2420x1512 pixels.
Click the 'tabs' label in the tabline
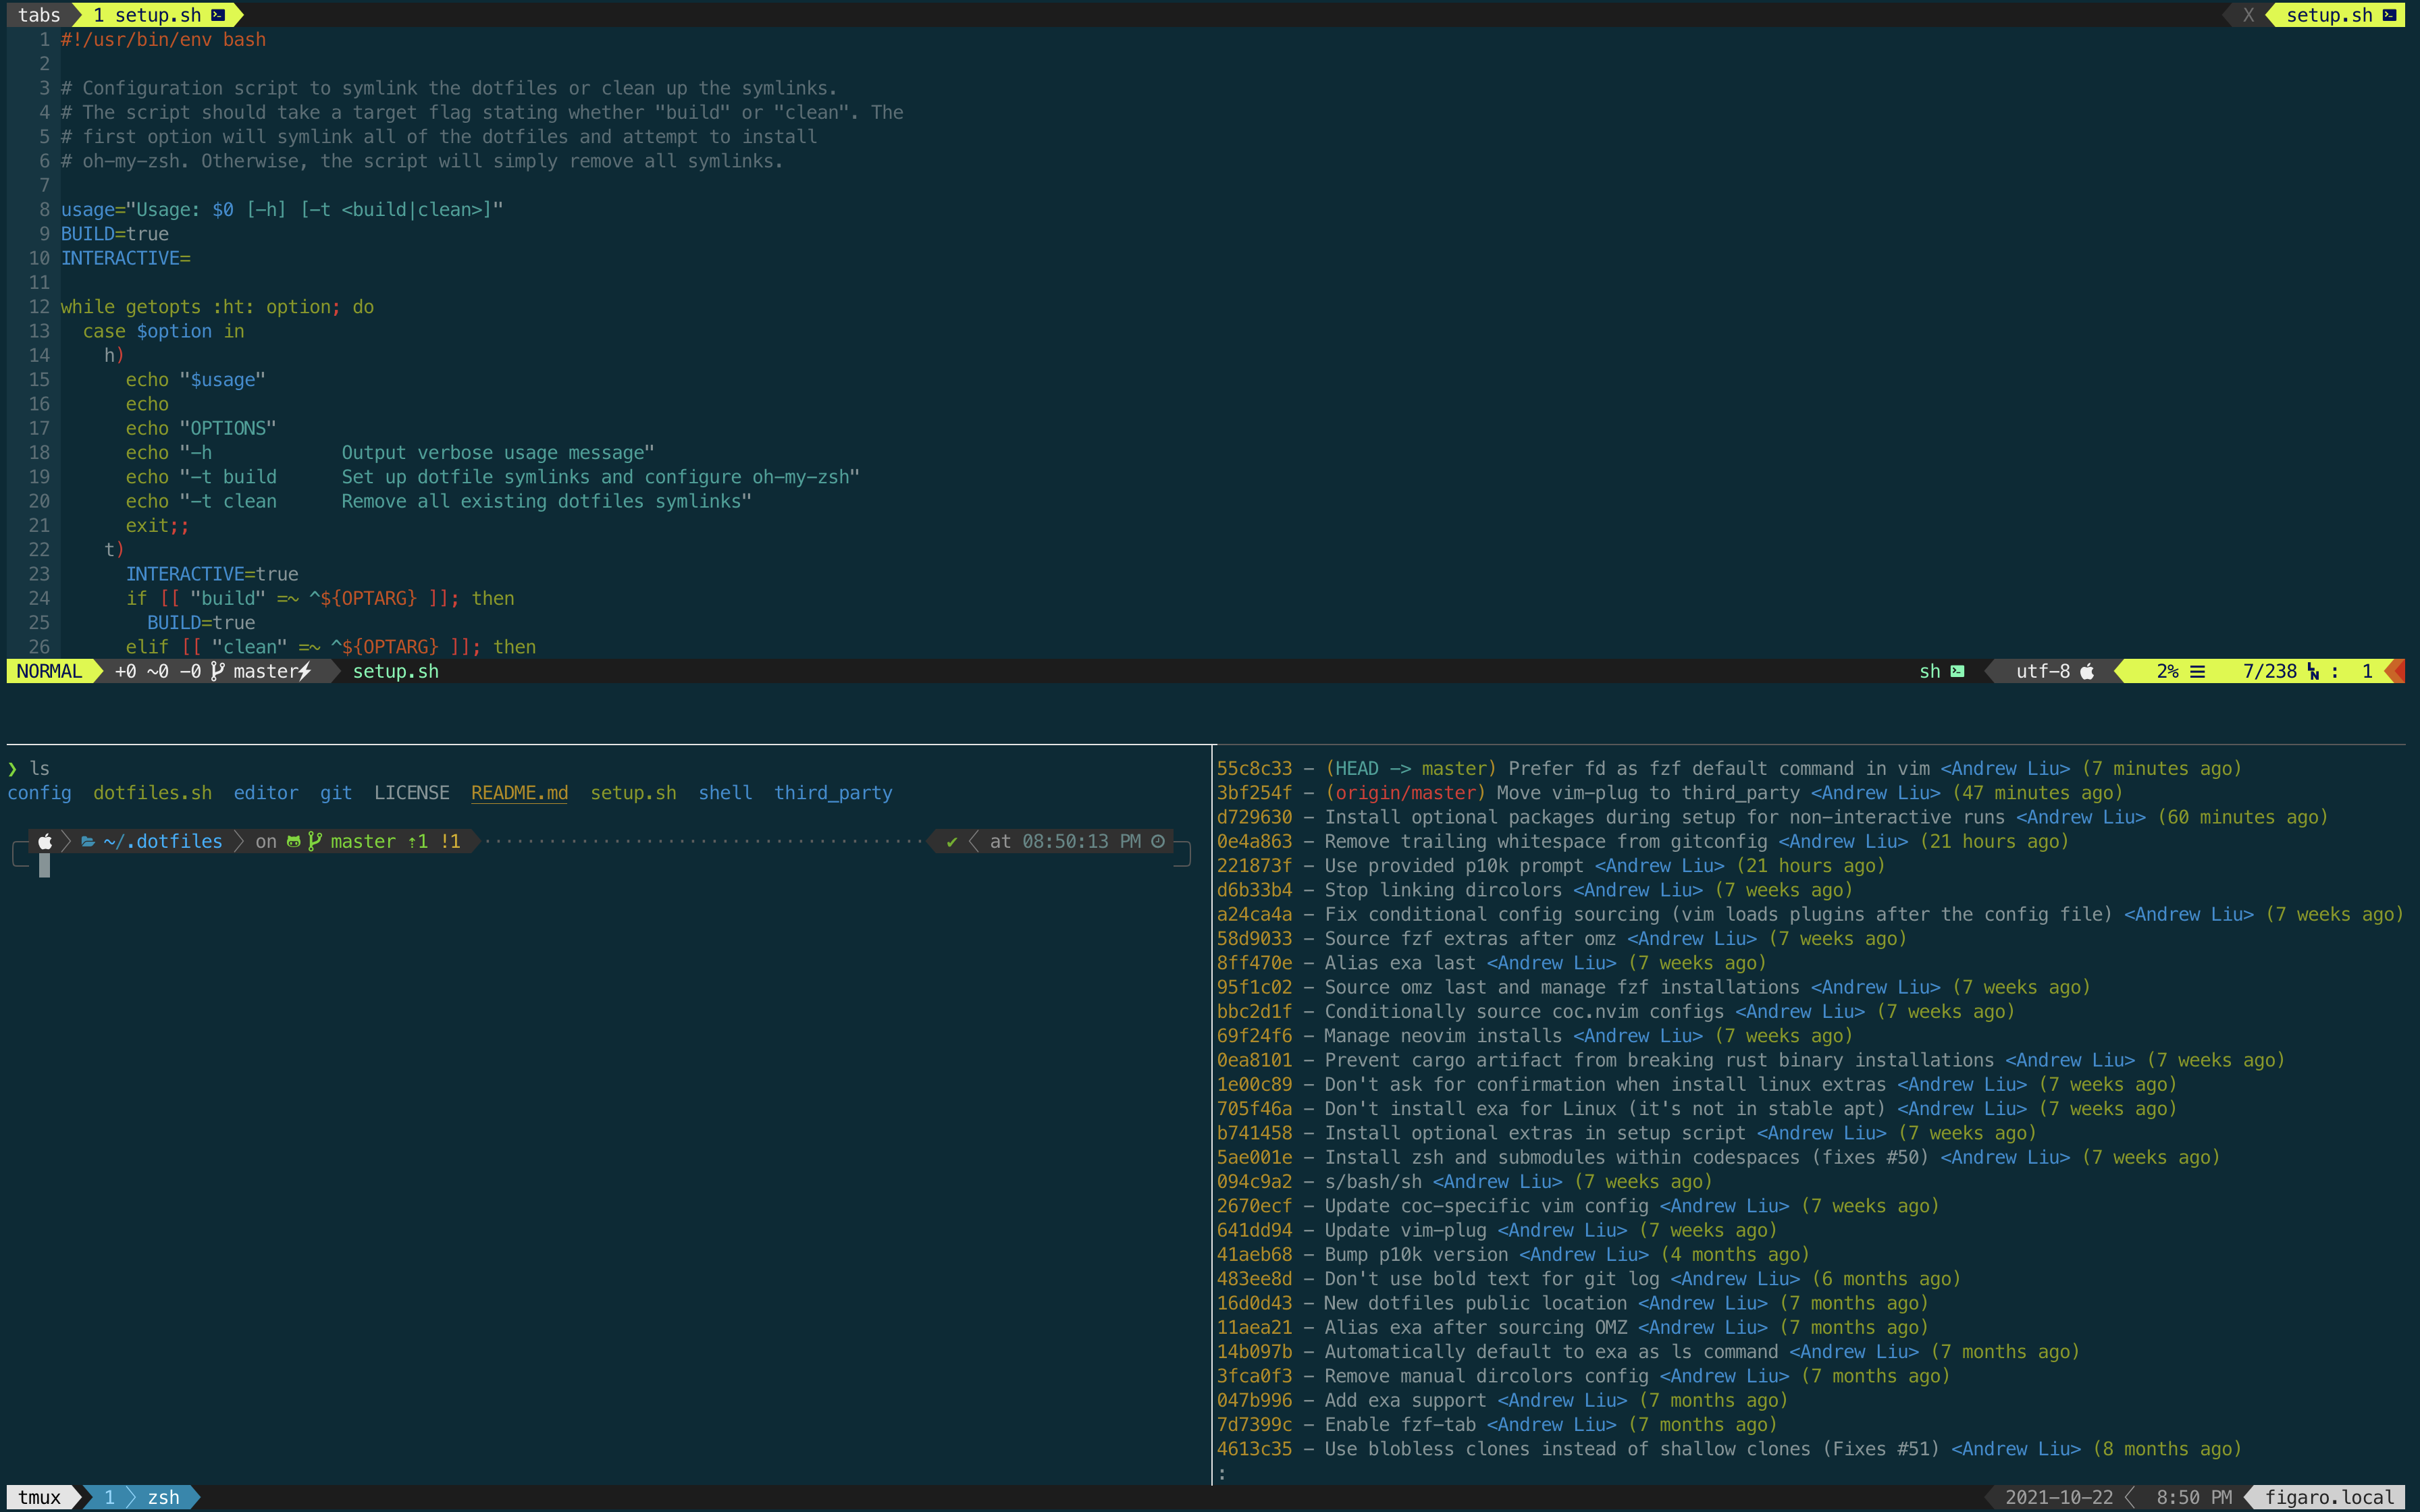[x=39, y=15]
